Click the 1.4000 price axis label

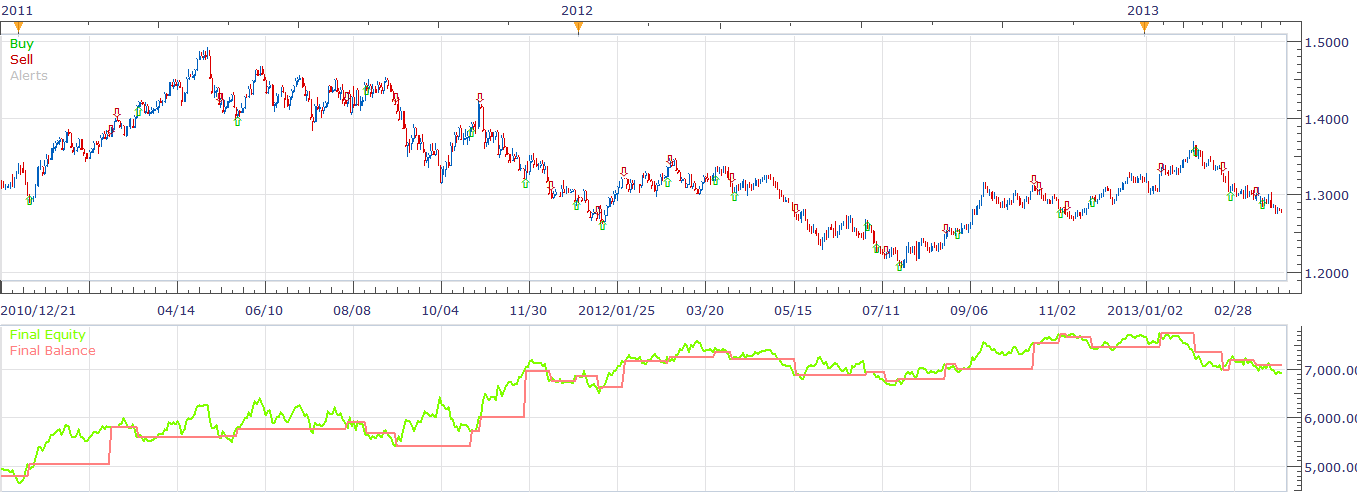click(1326, 119)
